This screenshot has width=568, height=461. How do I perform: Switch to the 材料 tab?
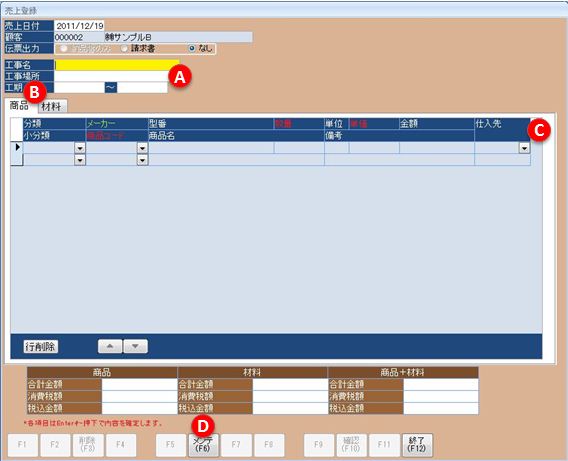pyautogui.click(x=51, y=106)
